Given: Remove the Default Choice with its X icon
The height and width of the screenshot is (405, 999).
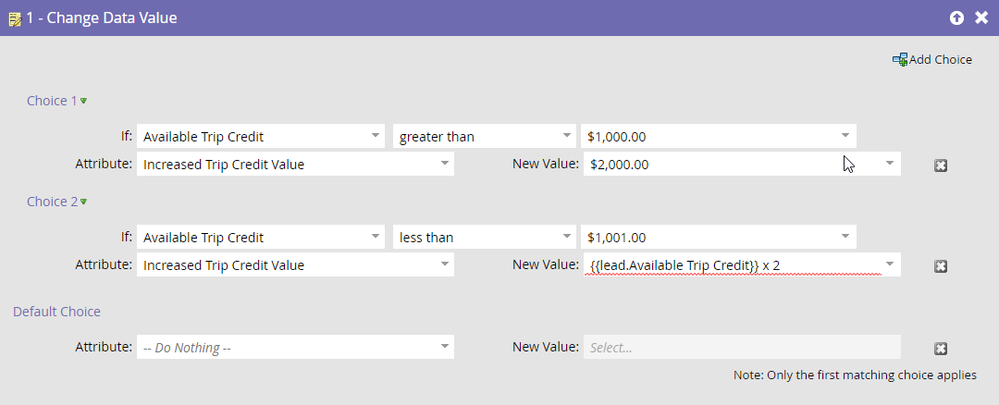Looking at the screenshot, I should tap(940, 348).
